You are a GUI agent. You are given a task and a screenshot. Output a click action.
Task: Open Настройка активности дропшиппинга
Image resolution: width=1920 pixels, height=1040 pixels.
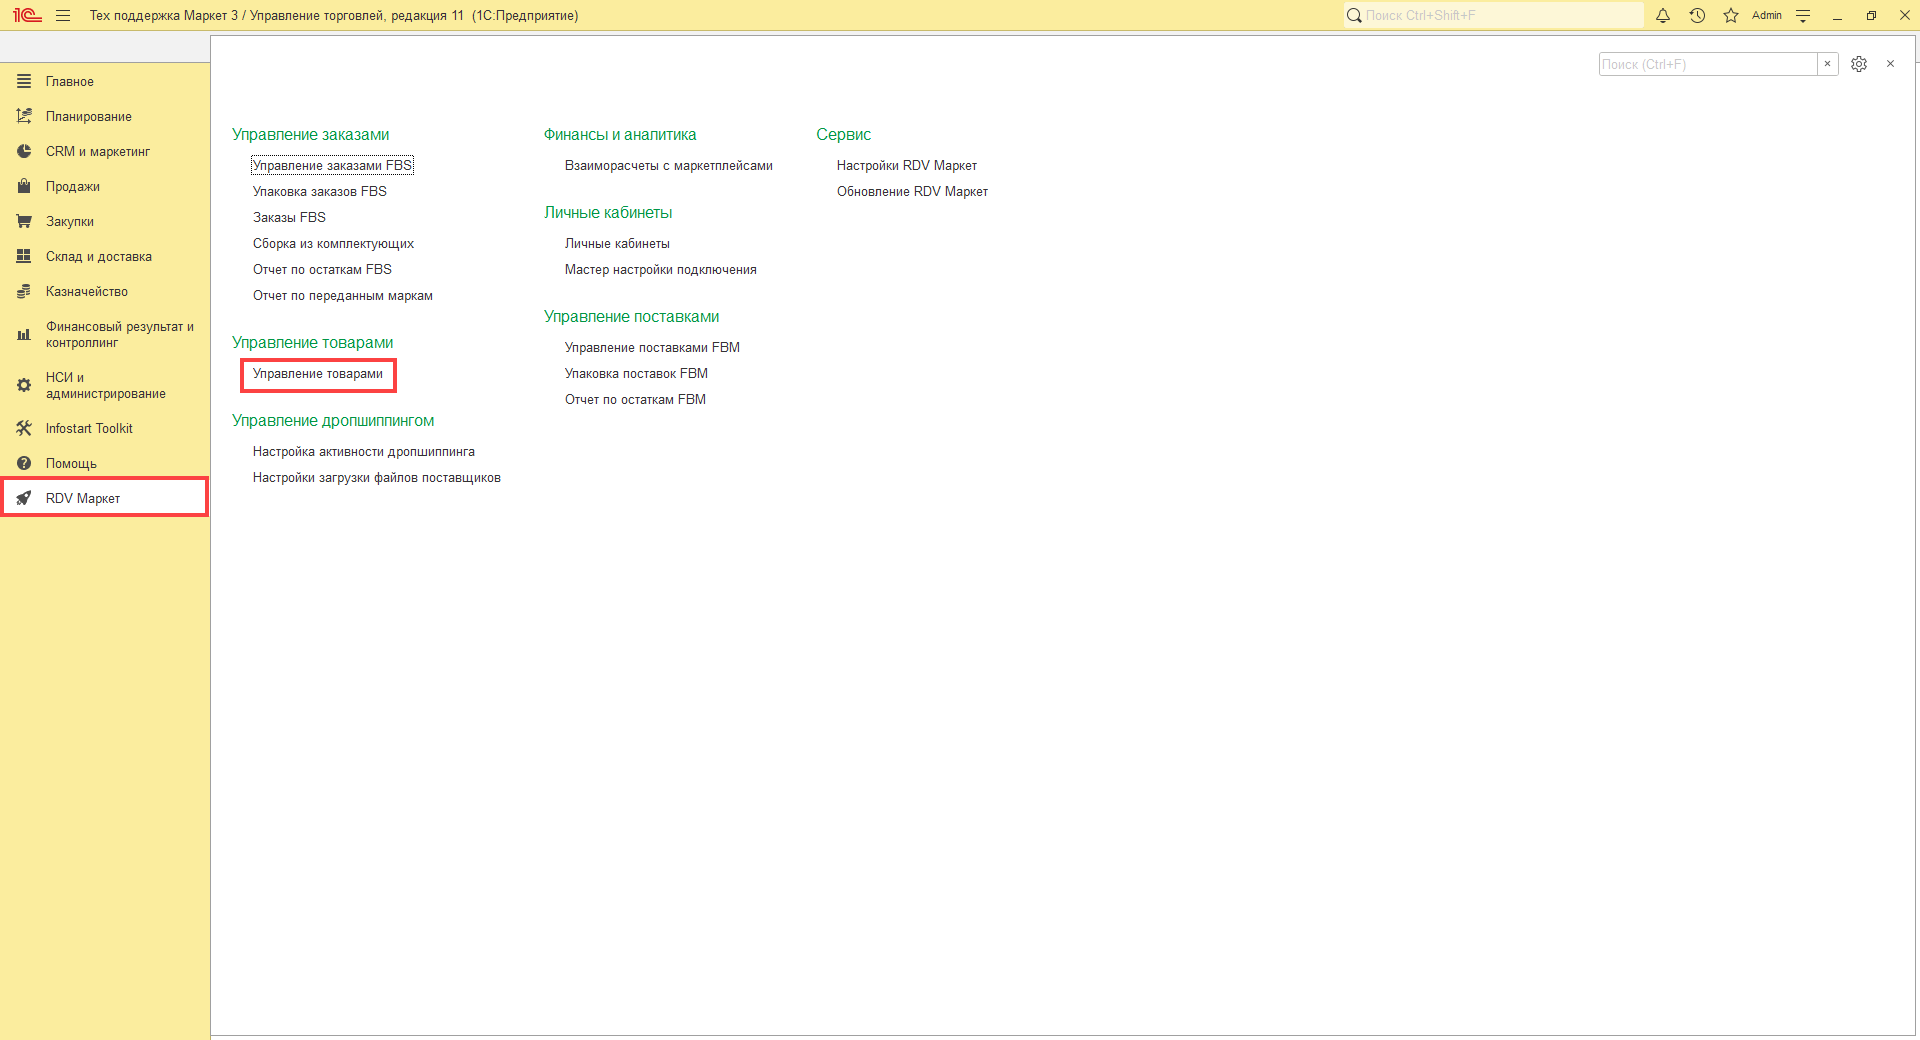[x=364, y=451]
